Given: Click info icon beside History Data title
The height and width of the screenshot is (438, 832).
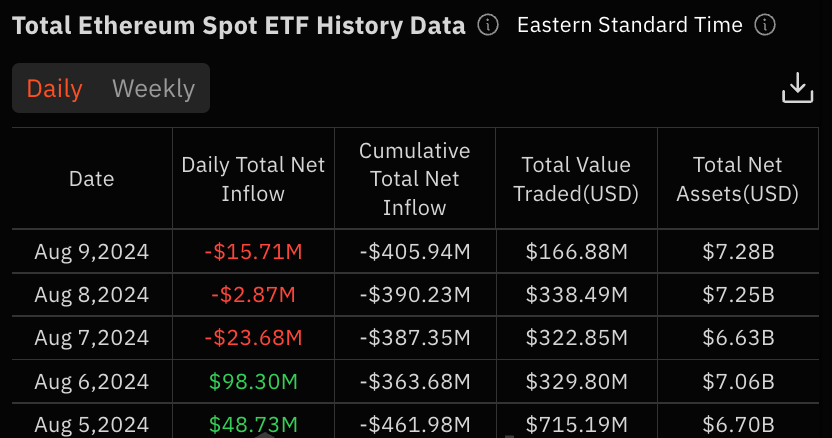Looking at the screenshot, I should click(488, 25).
